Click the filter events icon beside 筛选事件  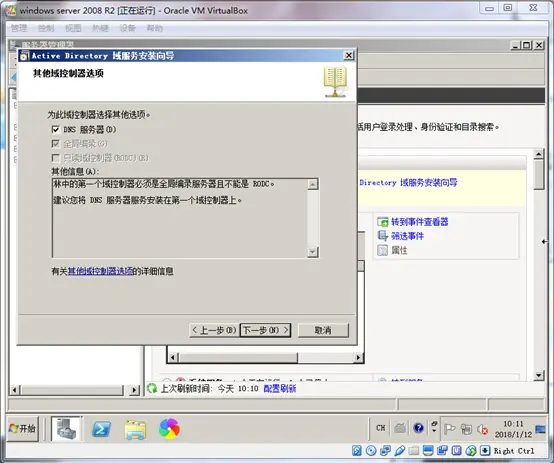point(383,236)
